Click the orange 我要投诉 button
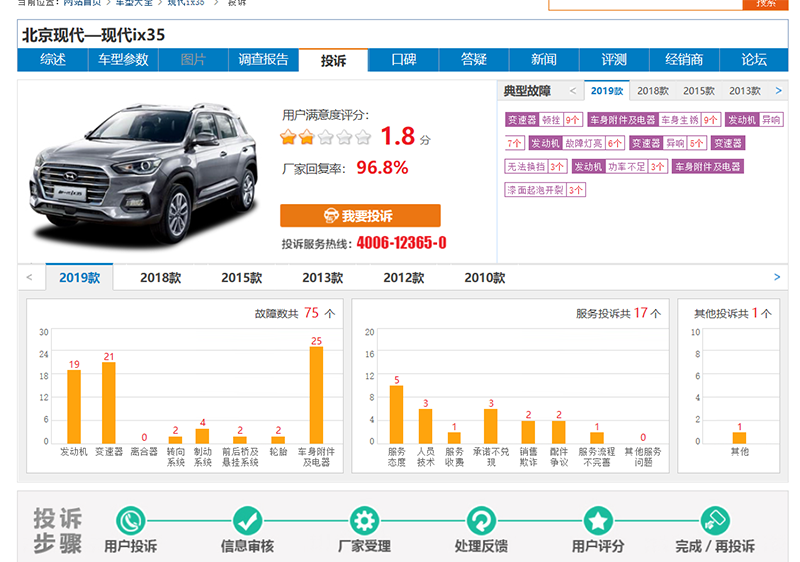 [360, 216]
